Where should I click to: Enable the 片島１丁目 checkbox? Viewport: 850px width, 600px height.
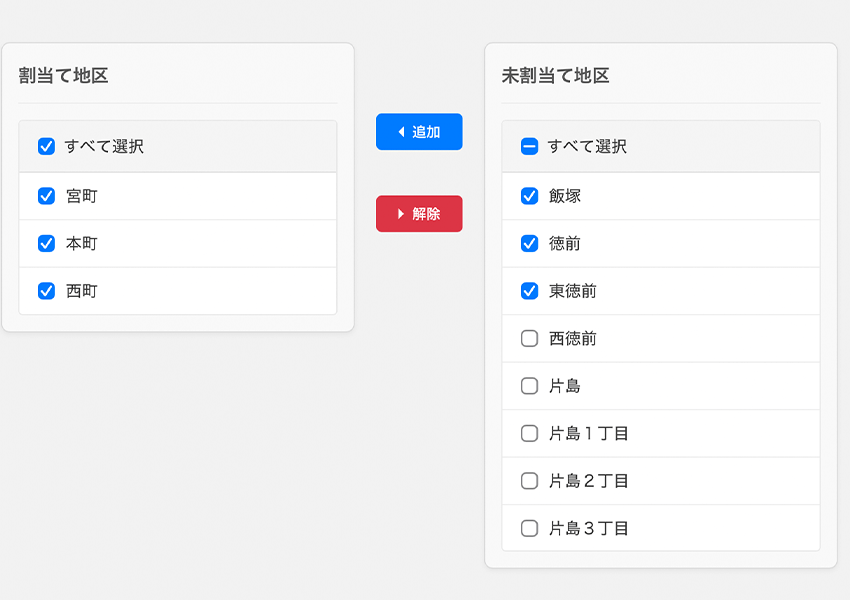[530, 434]
